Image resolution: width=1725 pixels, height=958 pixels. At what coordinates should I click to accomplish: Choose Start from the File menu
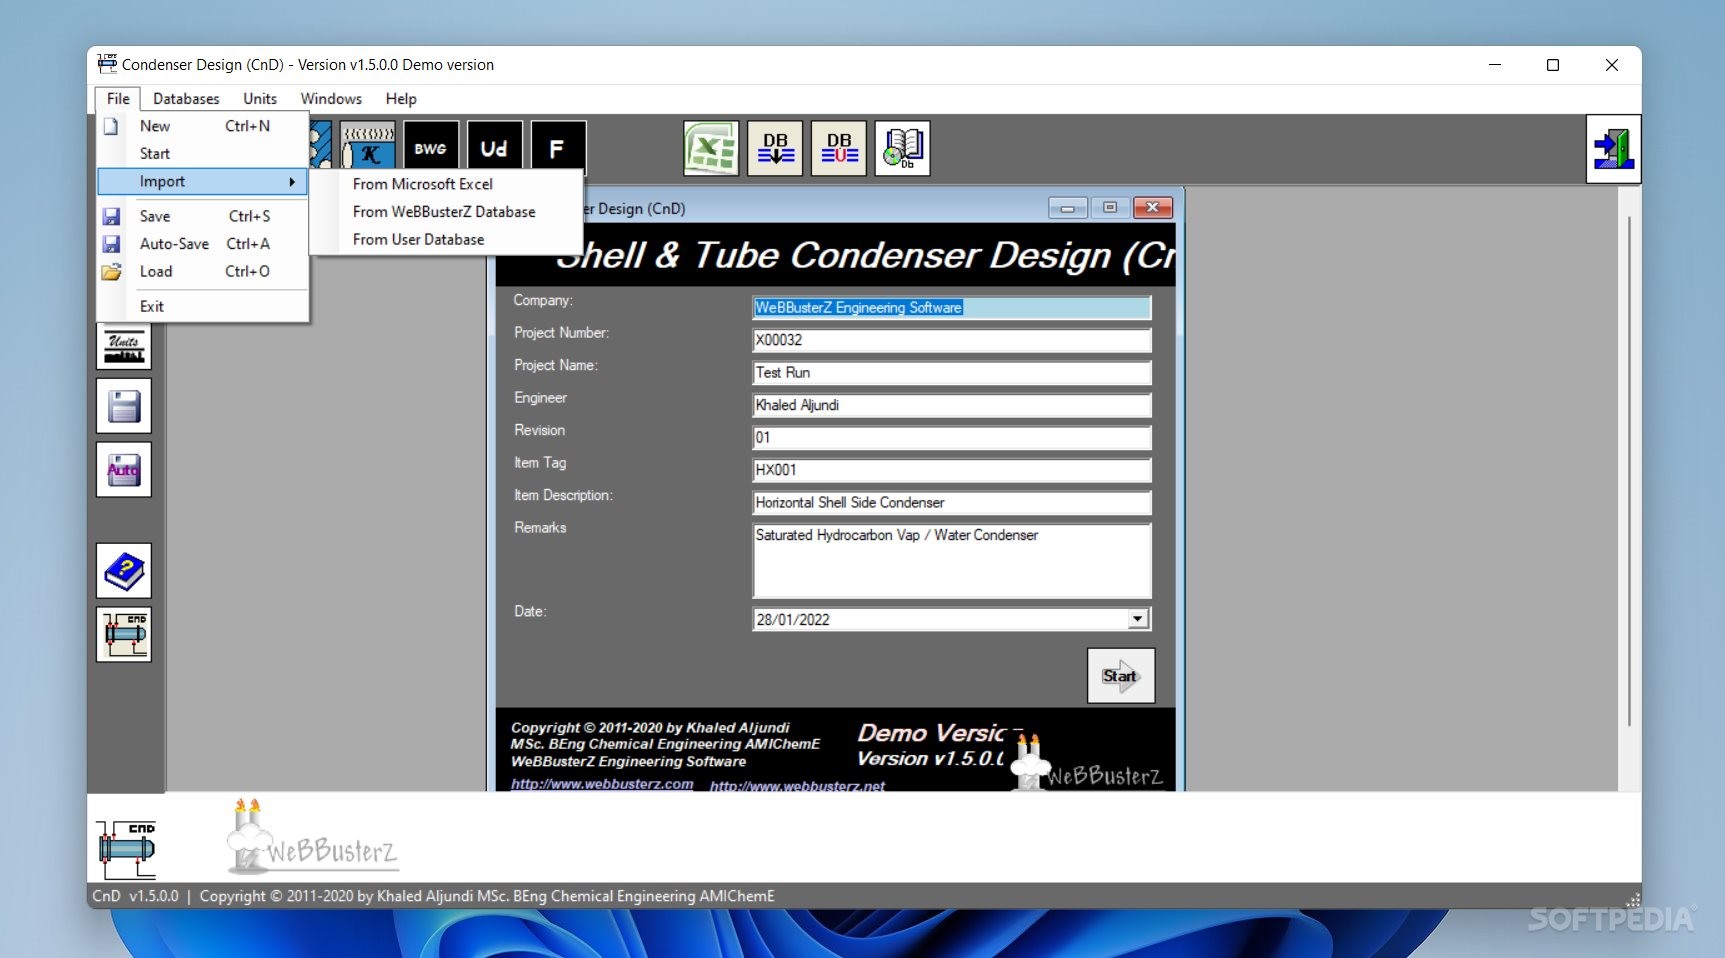(x=203, y=154)
